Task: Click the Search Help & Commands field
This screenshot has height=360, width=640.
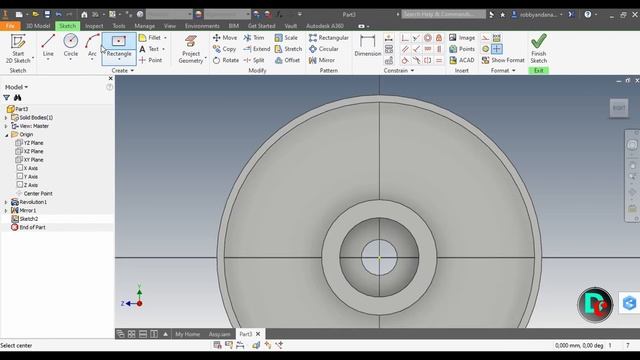Action: coord(443,14)
